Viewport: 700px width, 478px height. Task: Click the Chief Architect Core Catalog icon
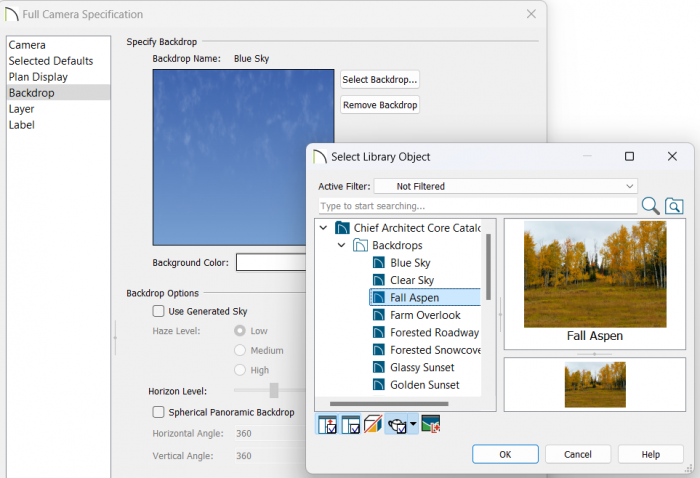[342, 228]
